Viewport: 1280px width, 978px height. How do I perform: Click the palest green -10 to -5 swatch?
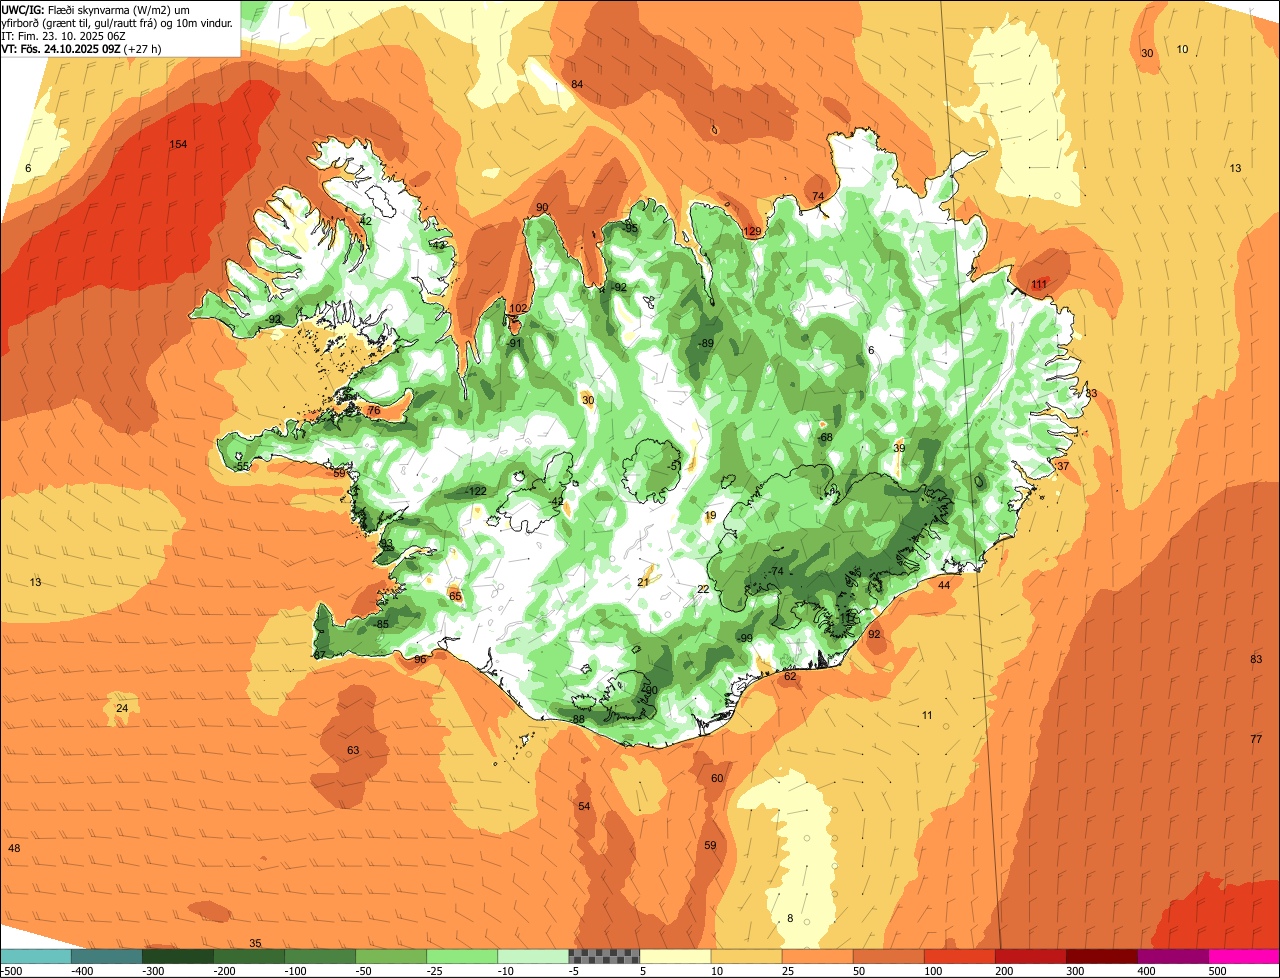click(x=533, y=956)
